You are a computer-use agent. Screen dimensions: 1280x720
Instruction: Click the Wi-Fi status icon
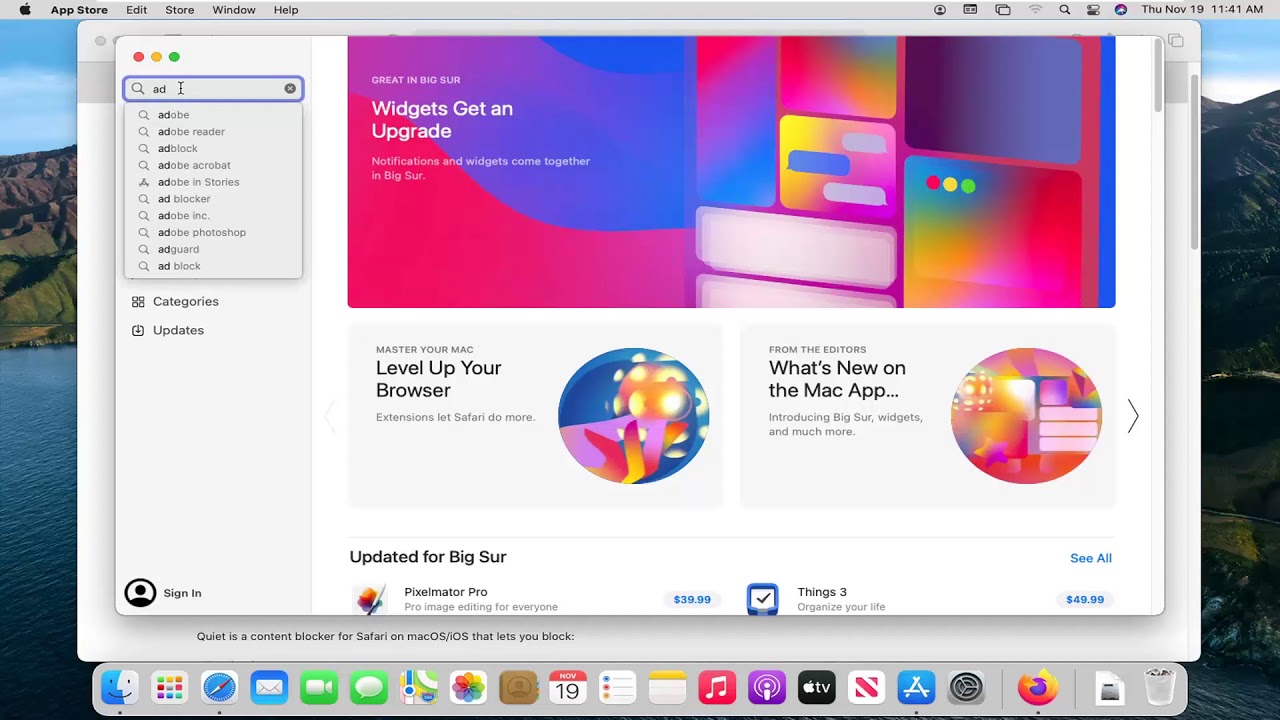click(1036, 10)
